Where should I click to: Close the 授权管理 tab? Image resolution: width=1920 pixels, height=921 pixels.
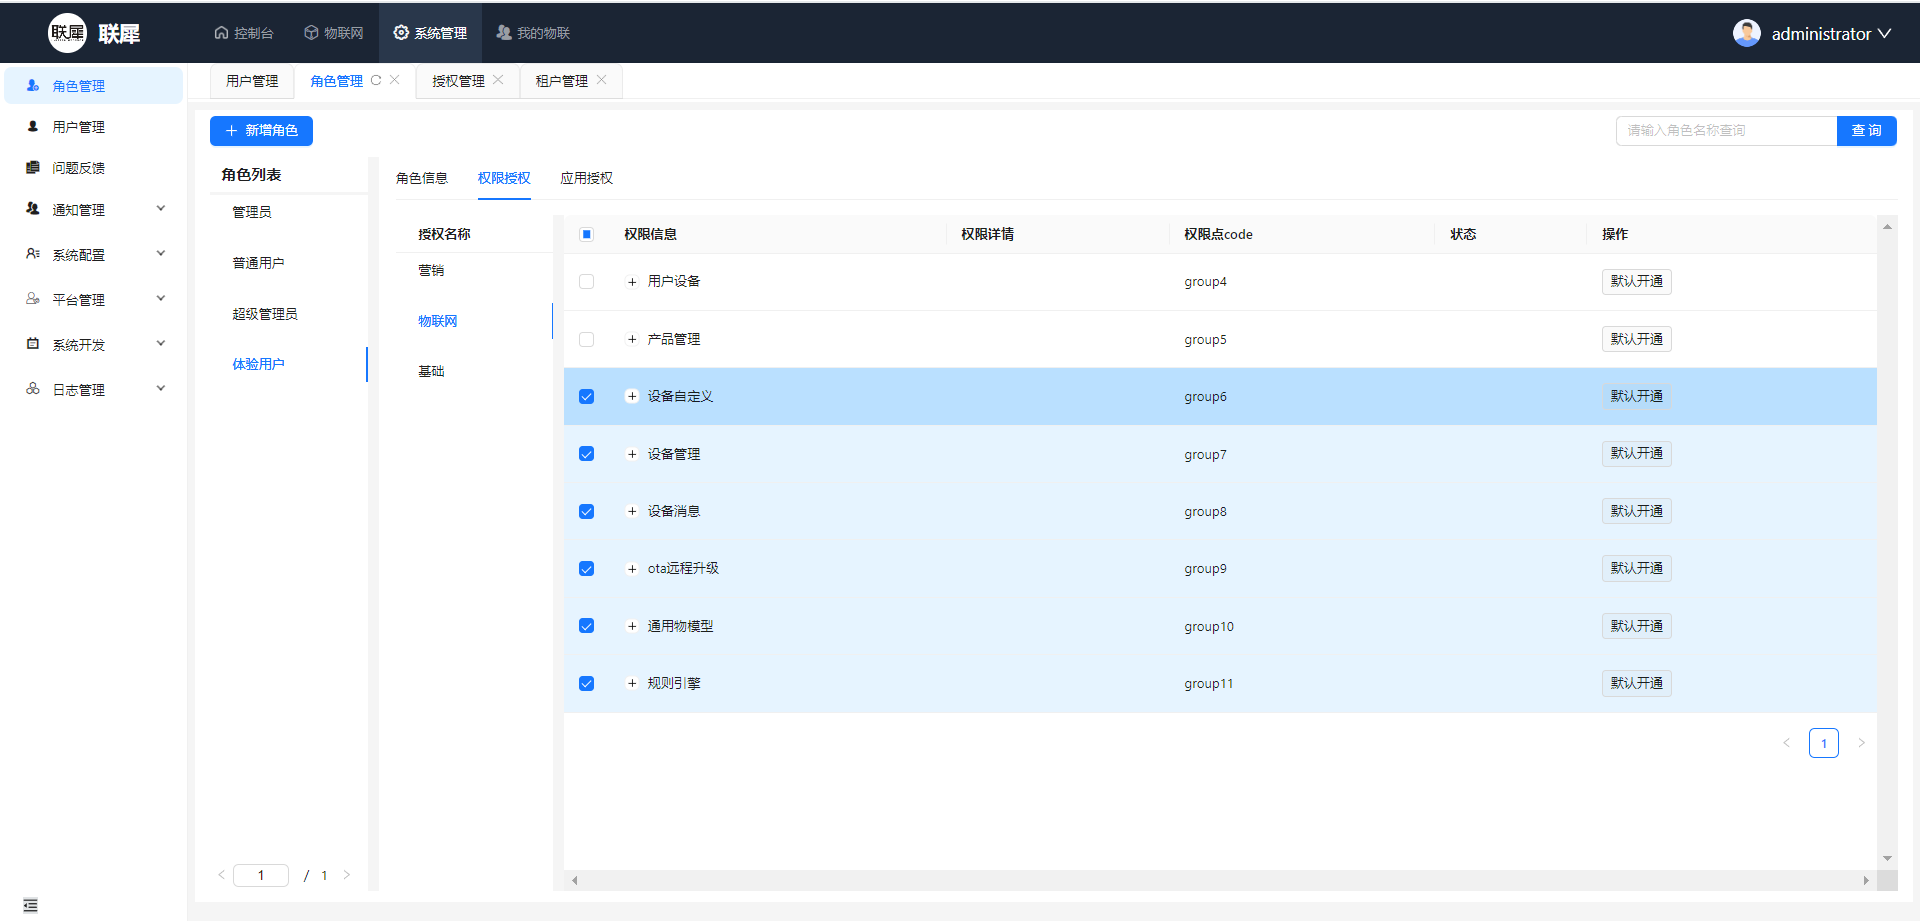(x=498, y=80)
